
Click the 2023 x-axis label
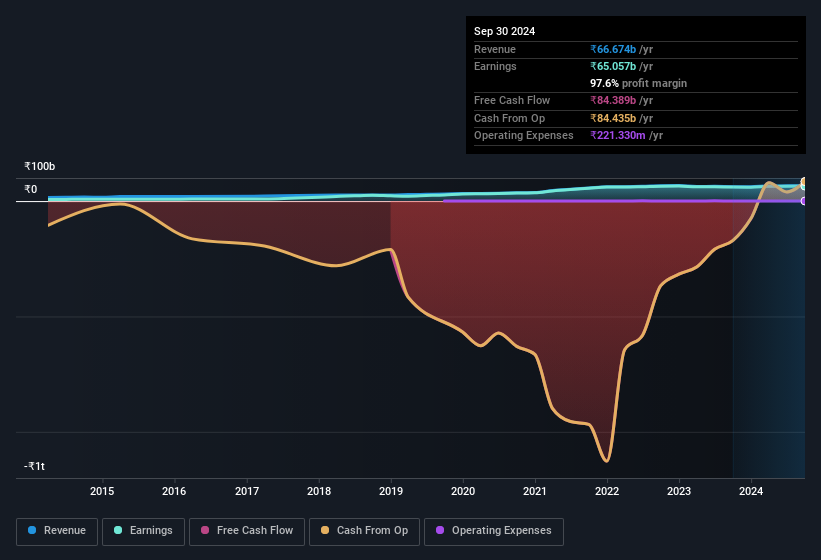(679, 491)
